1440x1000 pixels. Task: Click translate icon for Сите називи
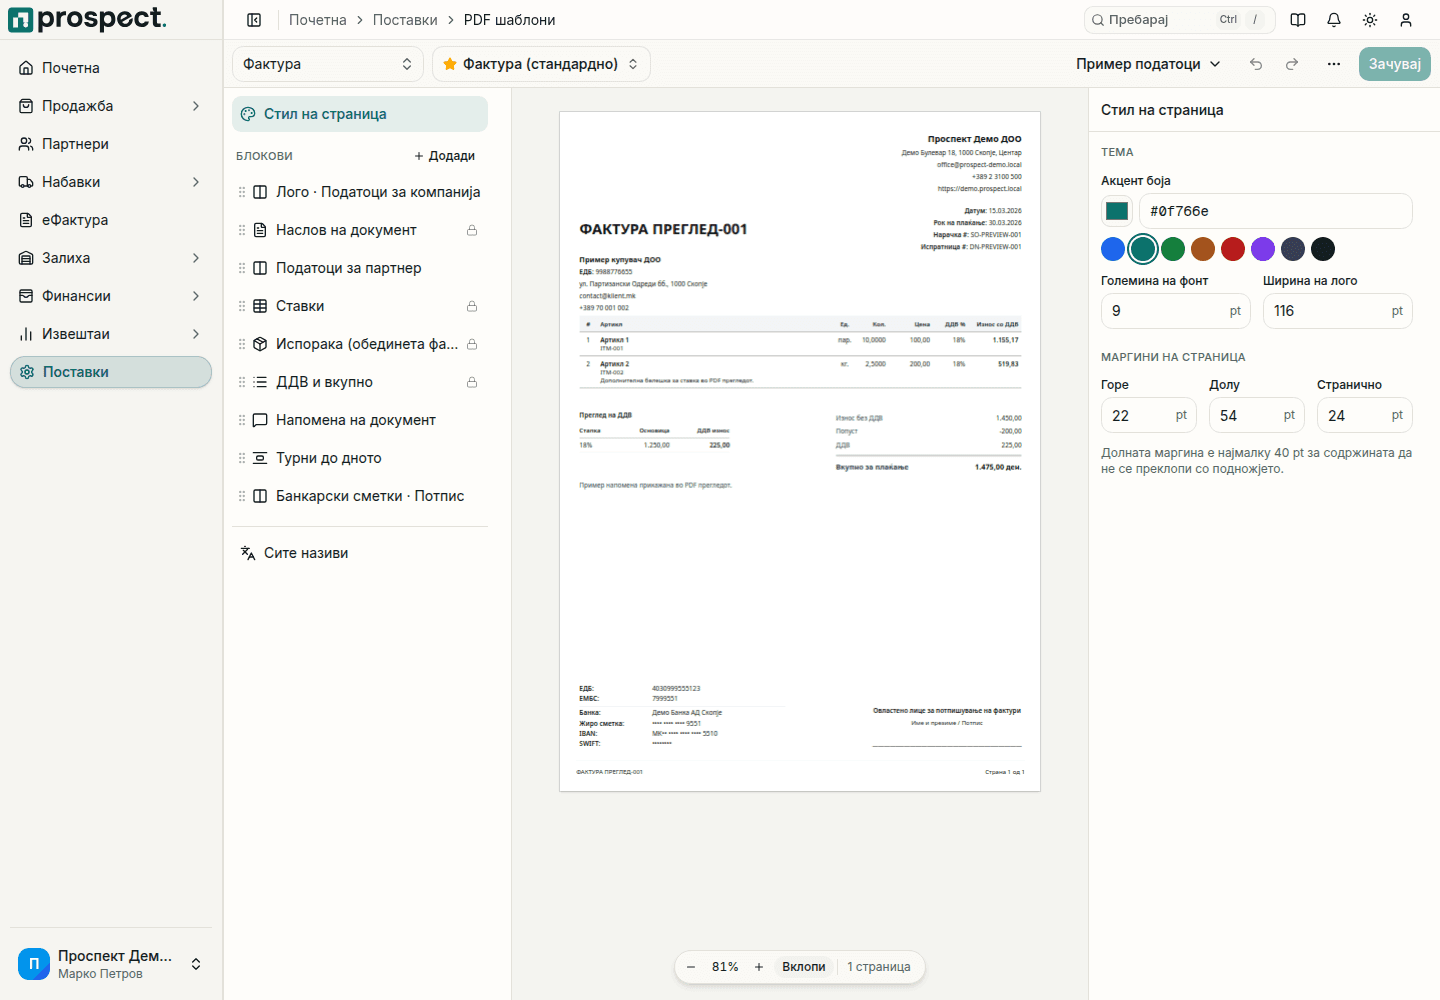tap(248, 553)
